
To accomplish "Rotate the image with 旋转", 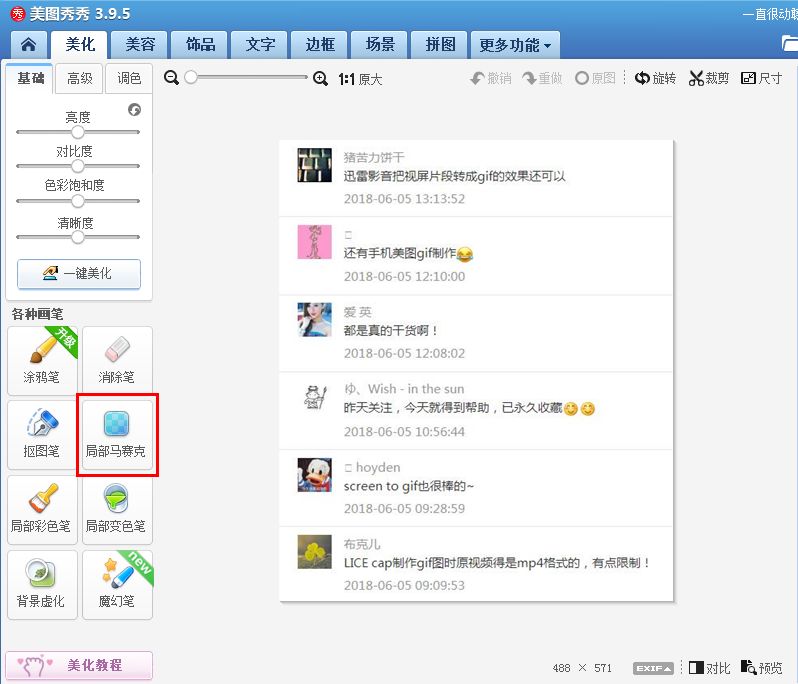I will point(656,78).
